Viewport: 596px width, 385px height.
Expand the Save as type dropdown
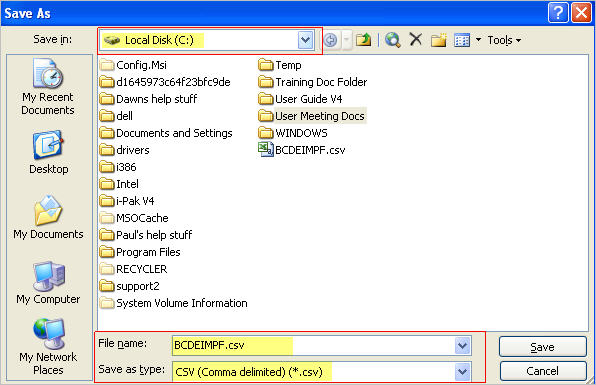tap(463, 371)
